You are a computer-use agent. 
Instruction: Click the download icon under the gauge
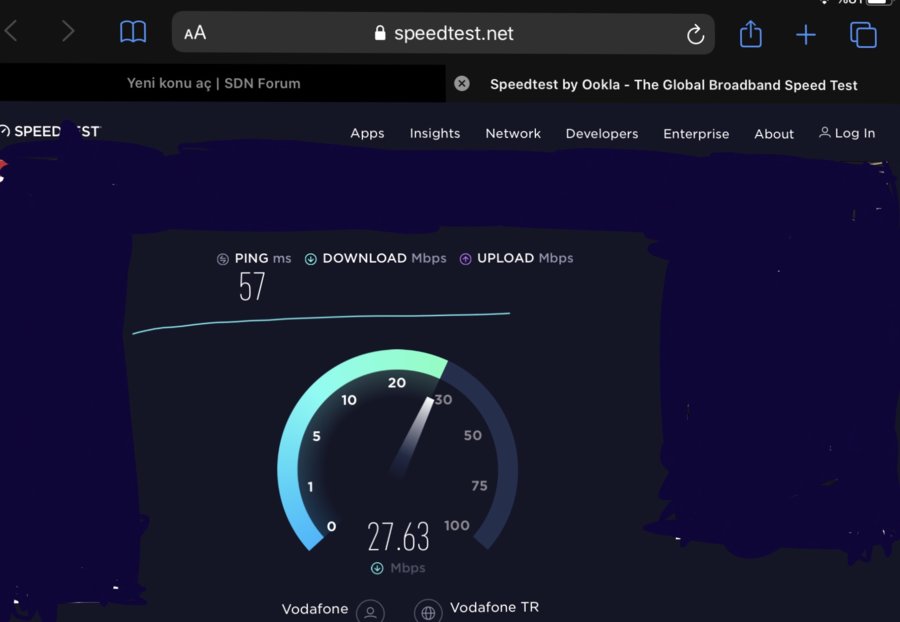pyautogui.click(x=377, y=568)
